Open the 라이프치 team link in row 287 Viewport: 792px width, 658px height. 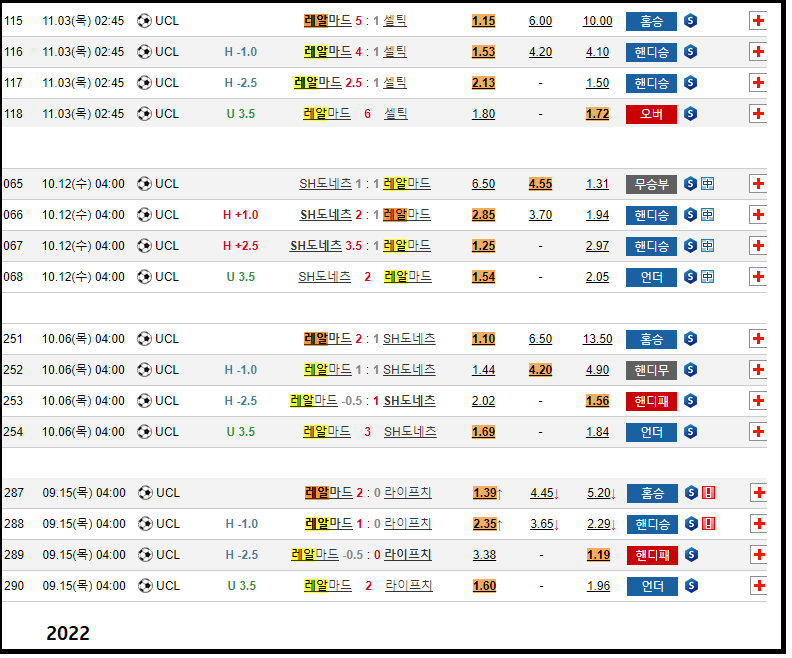408,493
